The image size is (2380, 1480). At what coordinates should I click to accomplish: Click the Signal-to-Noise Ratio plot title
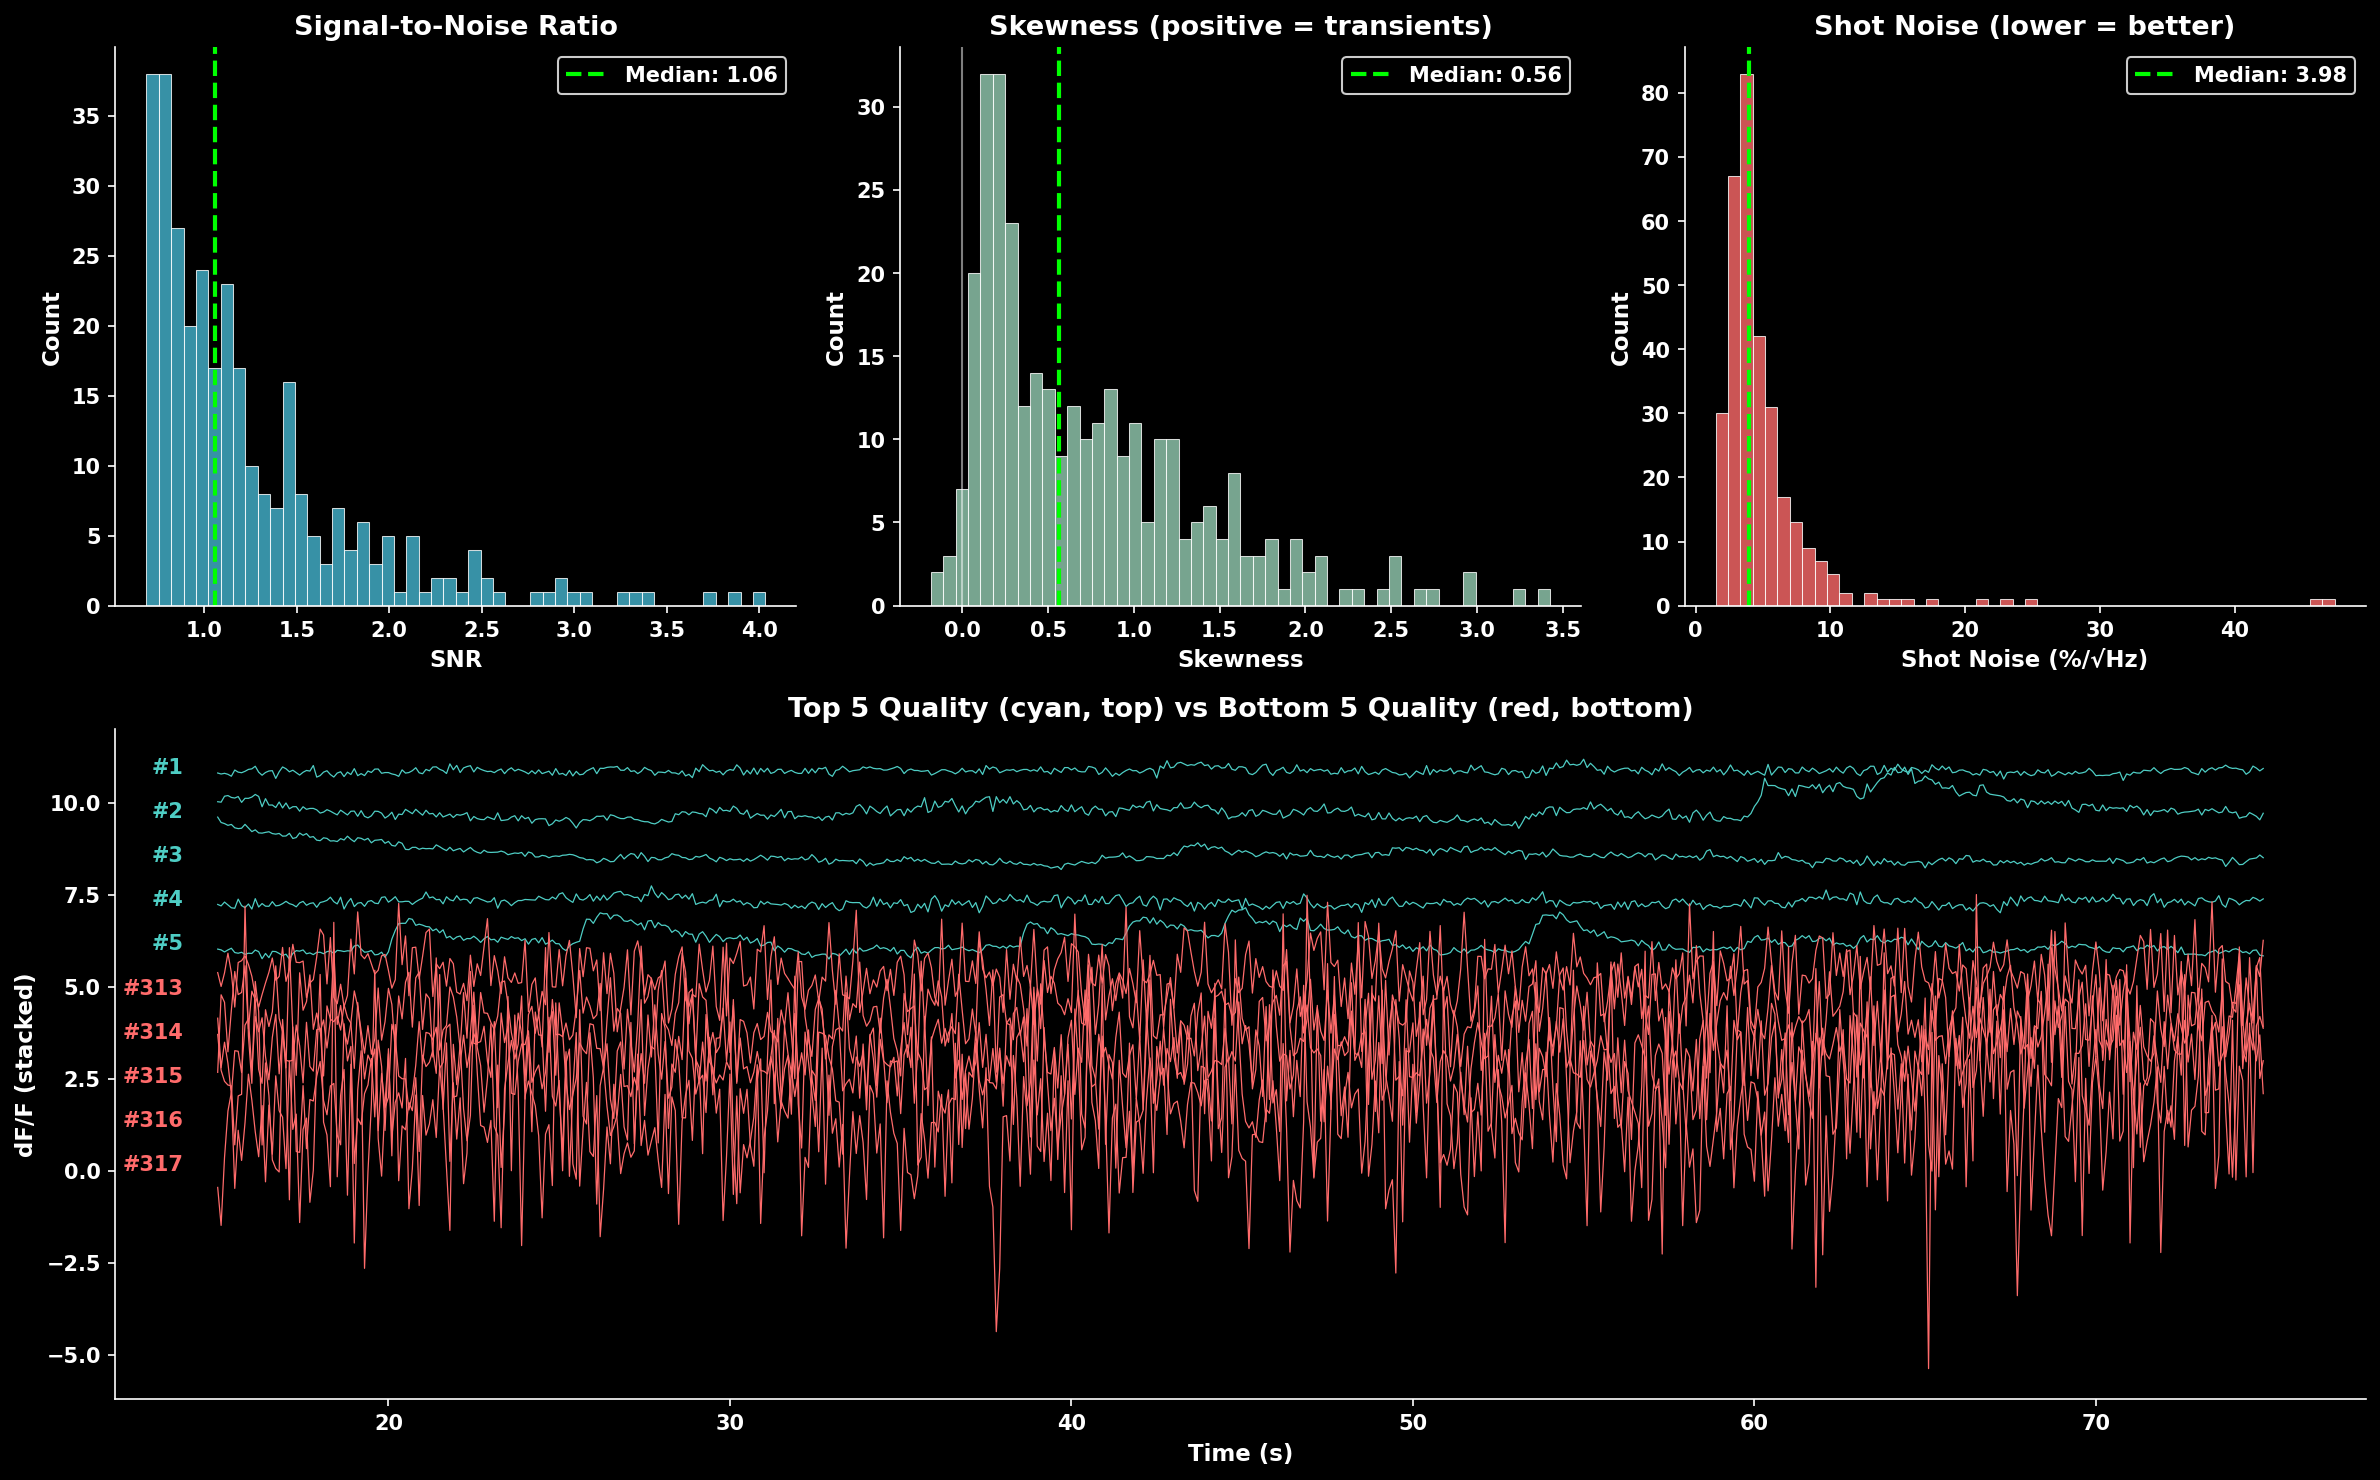click(x=455, y=26)
